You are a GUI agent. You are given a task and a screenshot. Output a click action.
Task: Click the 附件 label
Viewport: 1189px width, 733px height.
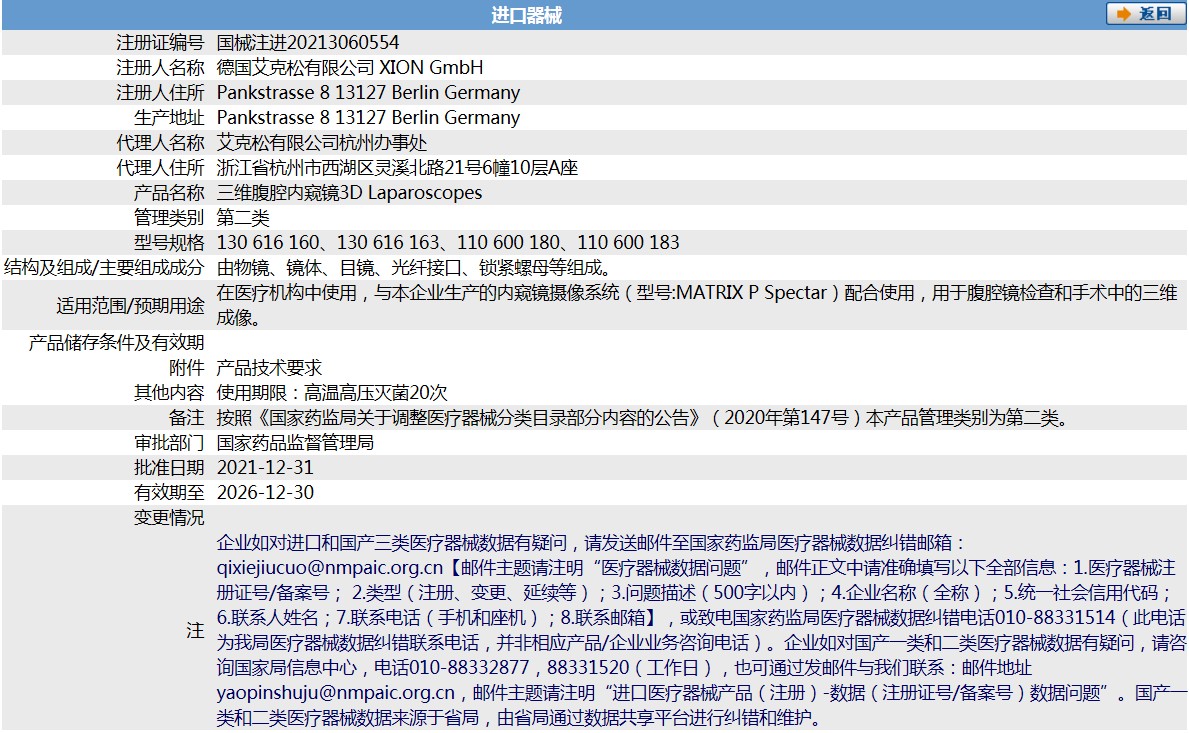(x=187, y=368)
